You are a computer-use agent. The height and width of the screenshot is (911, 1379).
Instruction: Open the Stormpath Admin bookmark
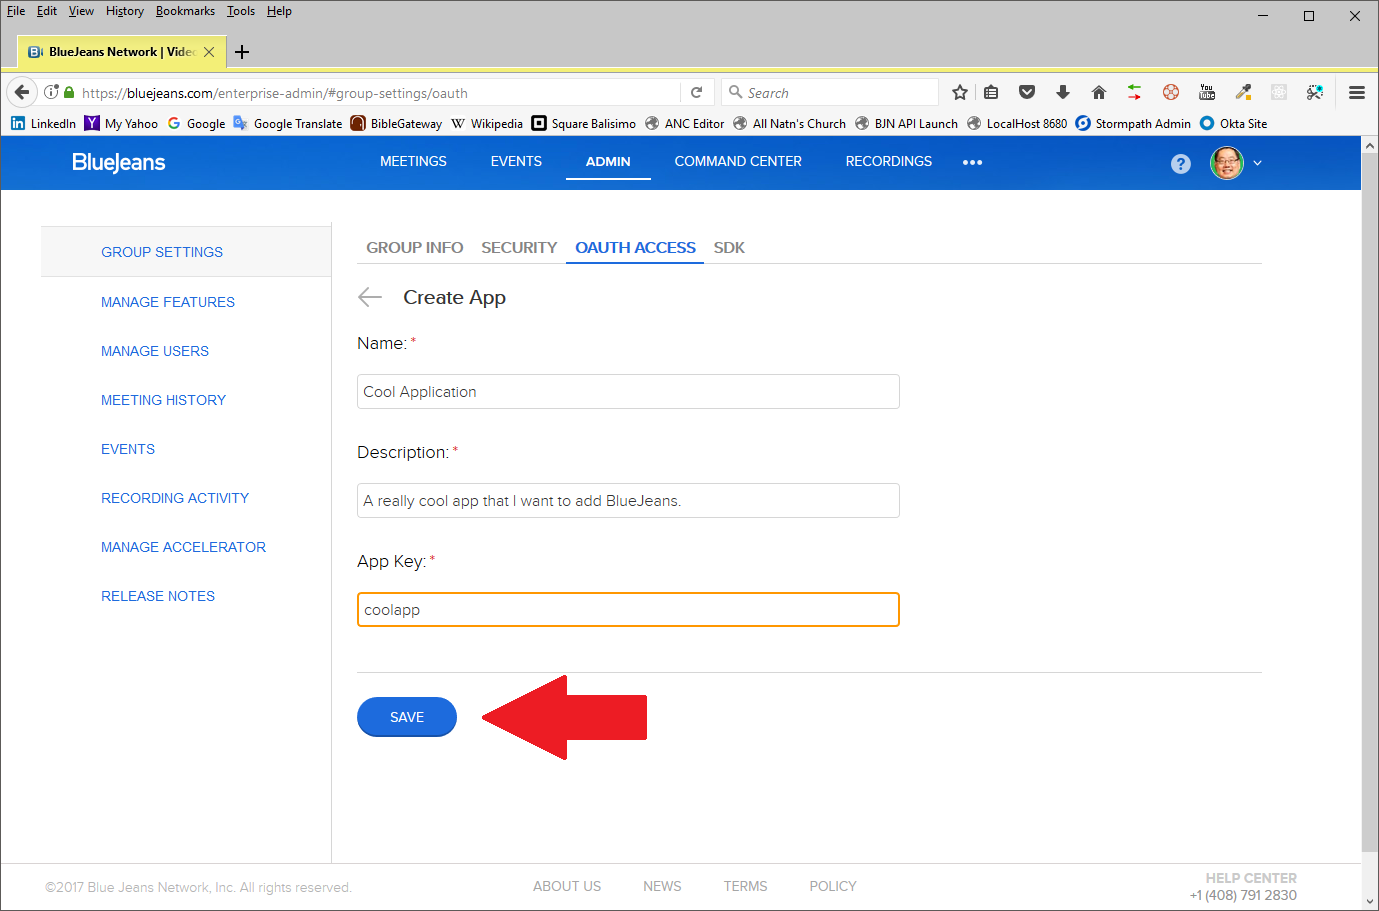click(1133, 123)
